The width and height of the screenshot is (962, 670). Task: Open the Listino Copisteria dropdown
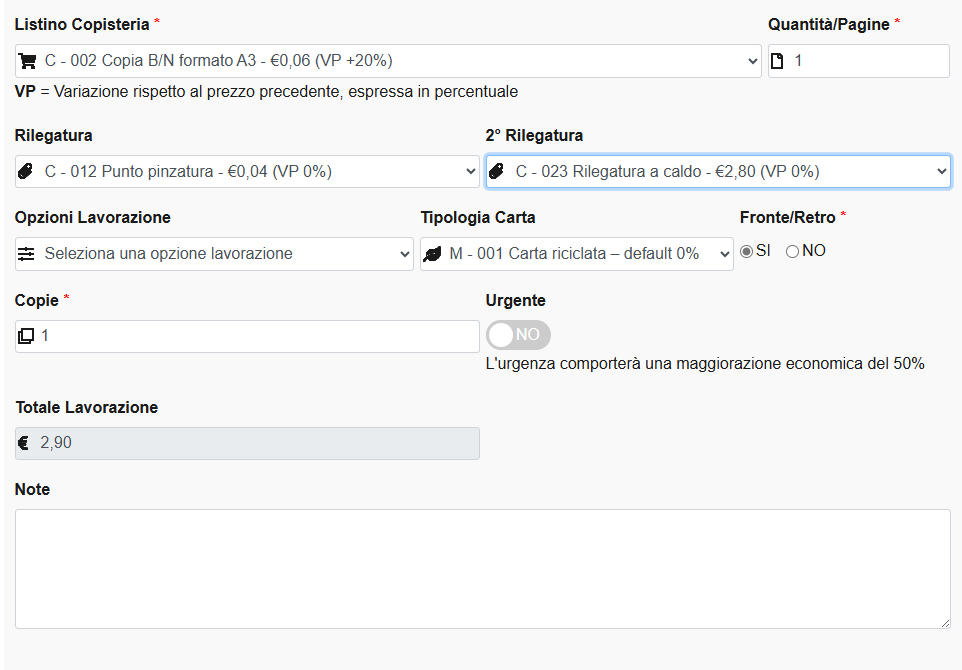(400, 61)
